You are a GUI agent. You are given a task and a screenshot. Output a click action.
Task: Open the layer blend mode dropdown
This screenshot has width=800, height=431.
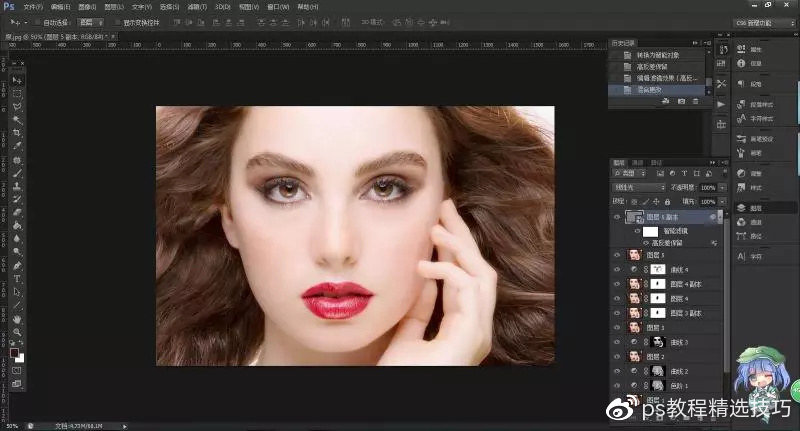pyautogui.click(x=640, y=187)
